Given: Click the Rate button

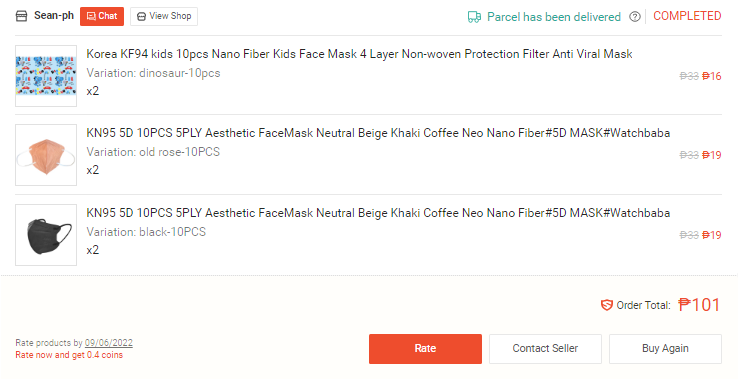Looking at the screenshot, I should tap(425, 349).
